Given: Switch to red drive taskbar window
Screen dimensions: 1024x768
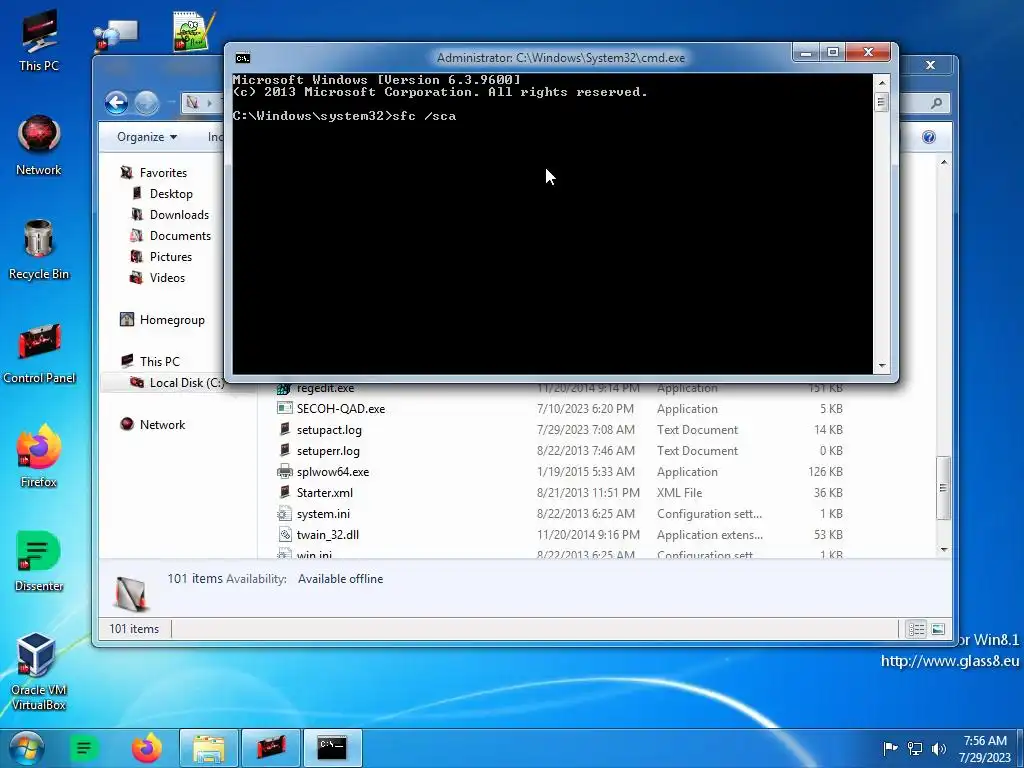Looking at the screenshot, I should click(270, 748).
